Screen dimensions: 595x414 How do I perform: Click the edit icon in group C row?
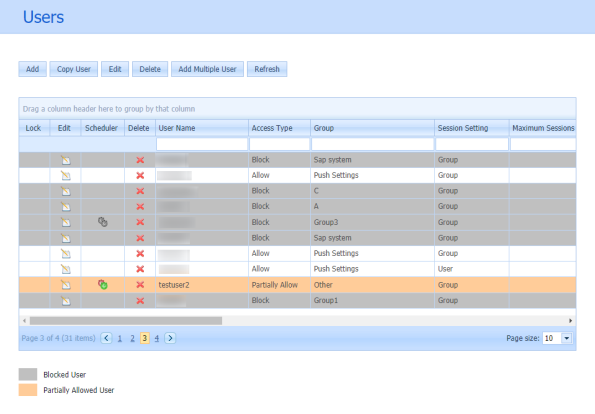66,191
